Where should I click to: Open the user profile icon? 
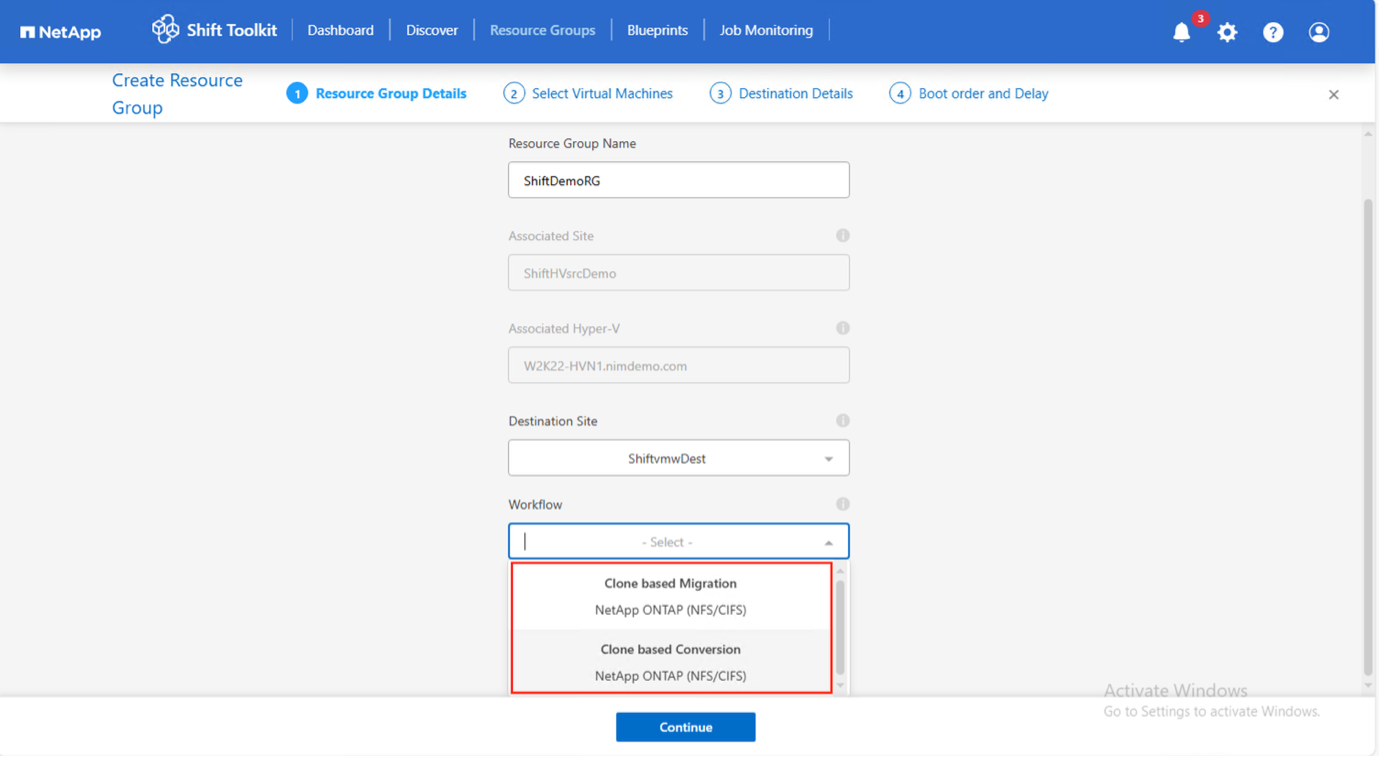pyautogui.click(x=1319, y=32)
